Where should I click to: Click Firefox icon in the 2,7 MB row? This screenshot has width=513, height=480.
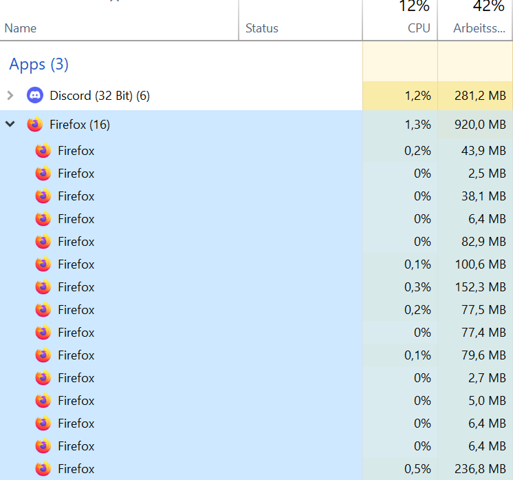[x=43, y=378]
